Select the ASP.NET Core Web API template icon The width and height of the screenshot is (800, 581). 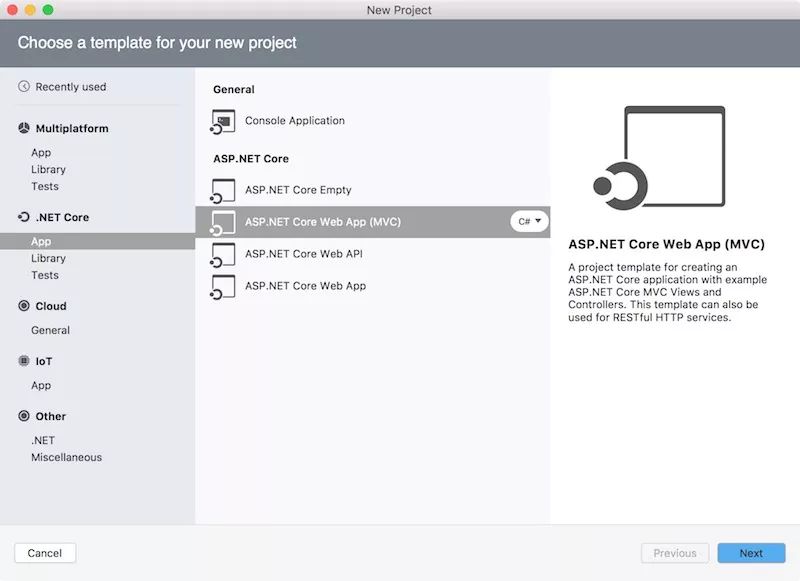click(x=222, y=253)
